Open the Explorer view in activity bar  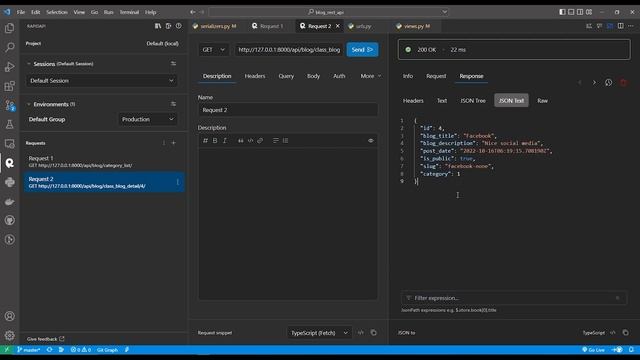[9, 28]
